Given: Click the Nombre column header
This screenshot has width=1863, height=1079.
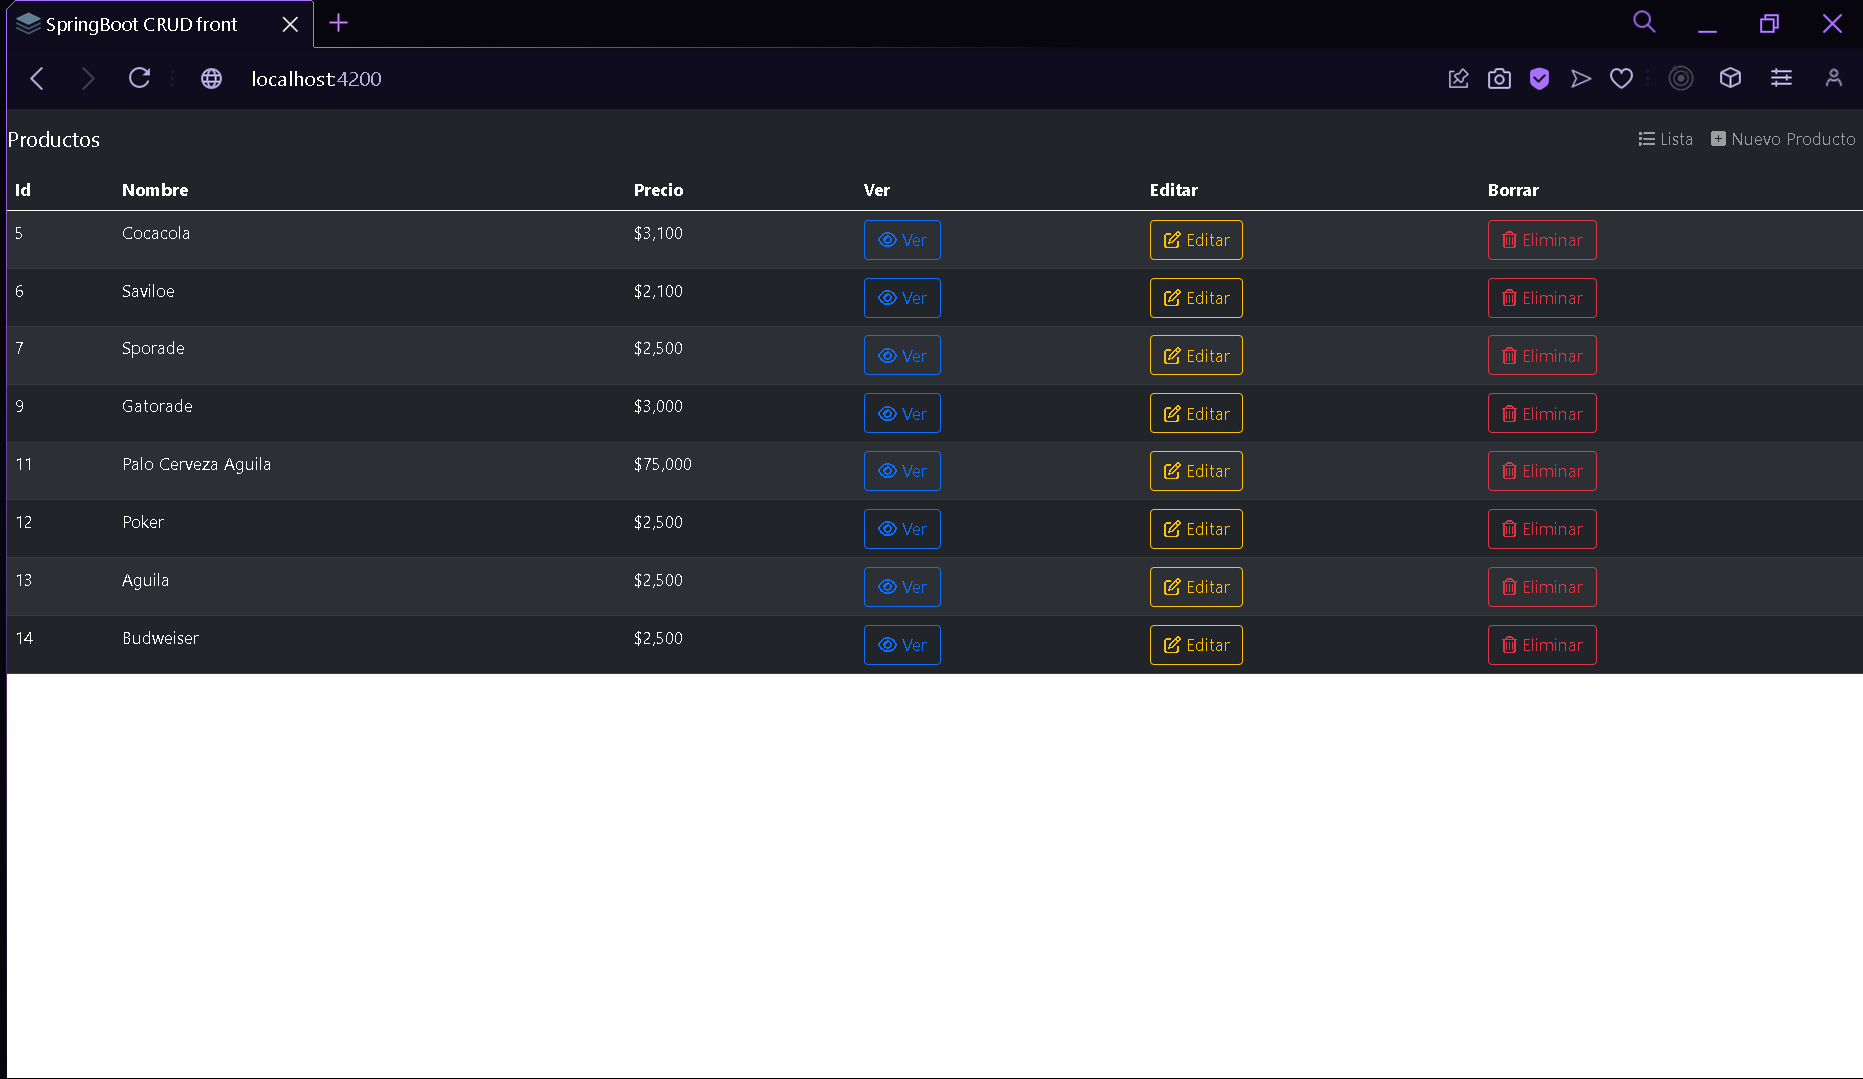Looking at the screenshot, I should point(155,190).
